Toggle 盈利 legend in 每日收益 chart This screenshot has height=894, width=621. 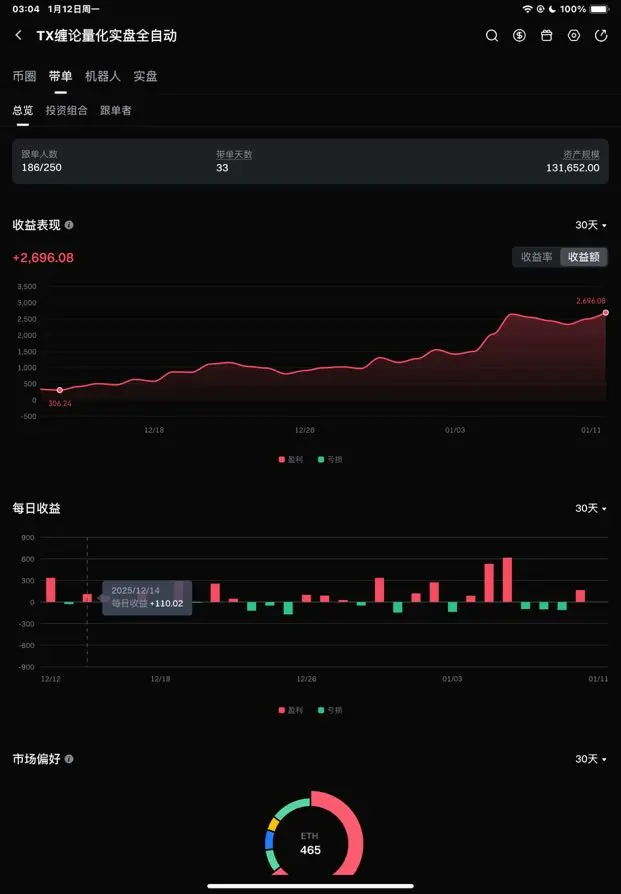pos(291,710)
